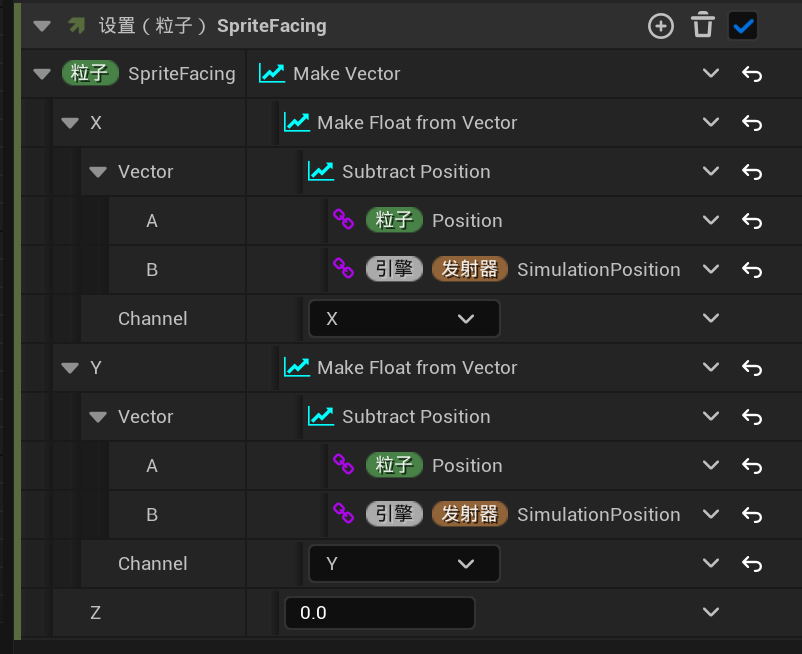Click the link icon beside first 粒子 Position

pyautogui.click(x=343, y=221)
